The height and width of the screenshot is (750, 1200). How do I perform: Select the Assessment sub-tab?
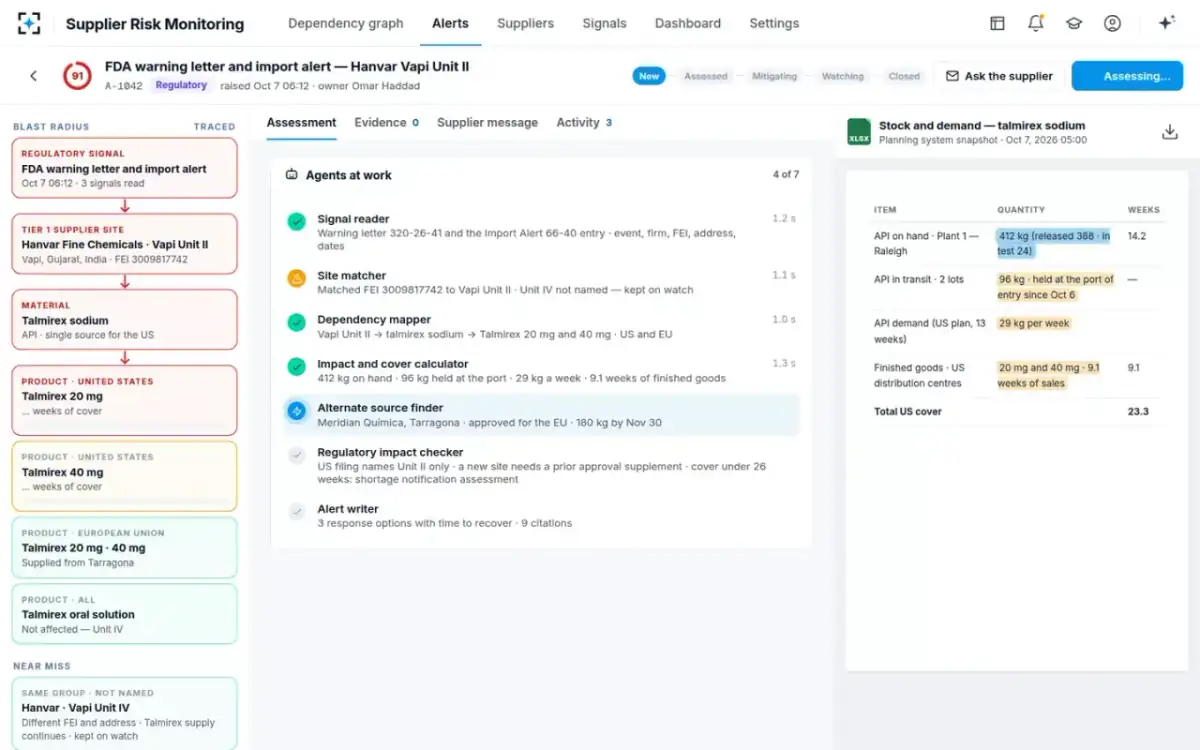(x=301, y=122)
